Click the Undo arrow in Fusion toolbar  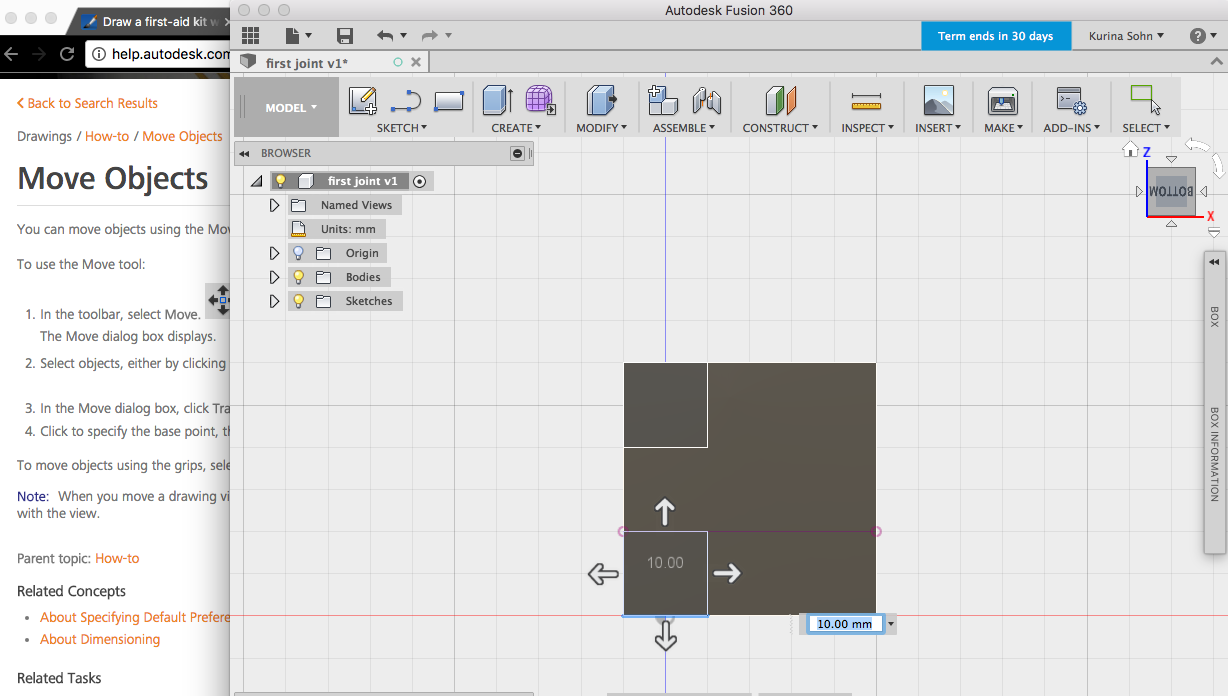(x=385, y=36)
